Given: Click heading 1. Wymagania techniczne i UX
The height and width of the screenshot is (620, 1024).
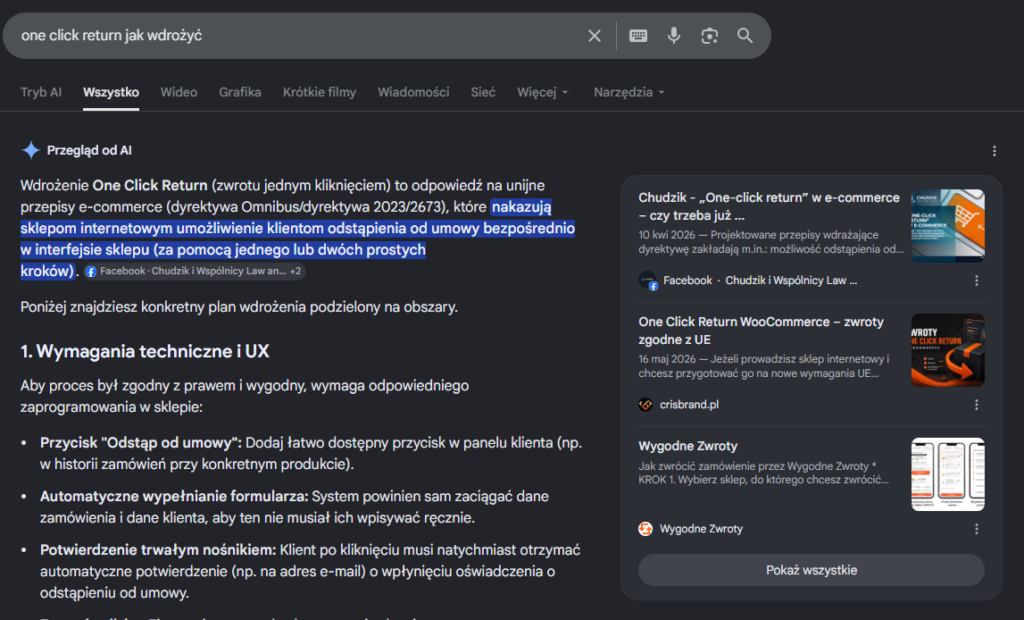Looking at the screenshot, I should click(144, 351).
